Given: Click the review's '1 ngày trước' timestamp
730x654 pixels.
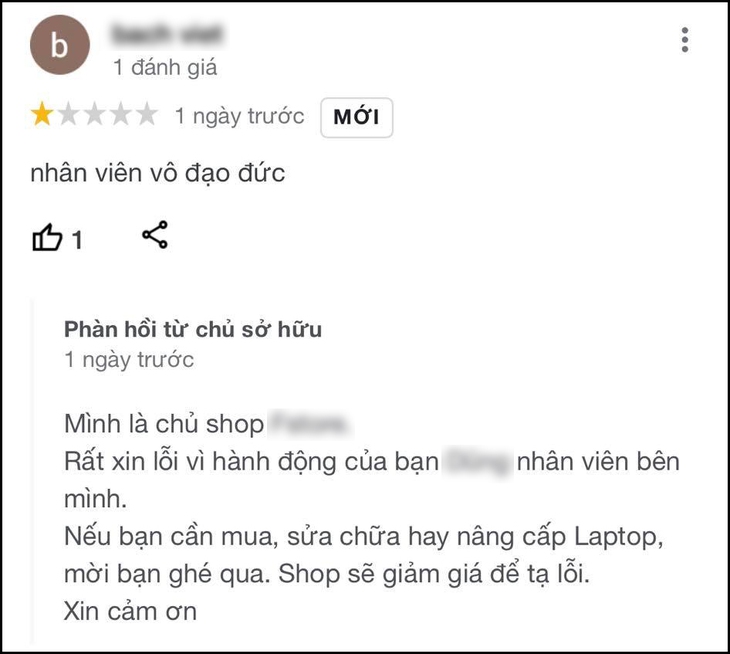Looking at the screenshot, I should click(x=239, y=116).
